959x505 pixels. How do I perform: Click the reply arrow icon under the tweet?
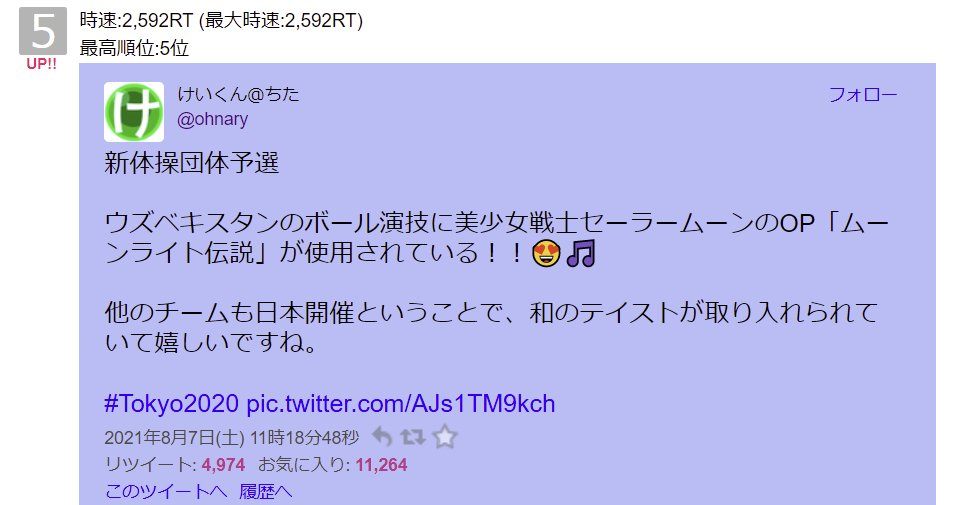[382, 437]
